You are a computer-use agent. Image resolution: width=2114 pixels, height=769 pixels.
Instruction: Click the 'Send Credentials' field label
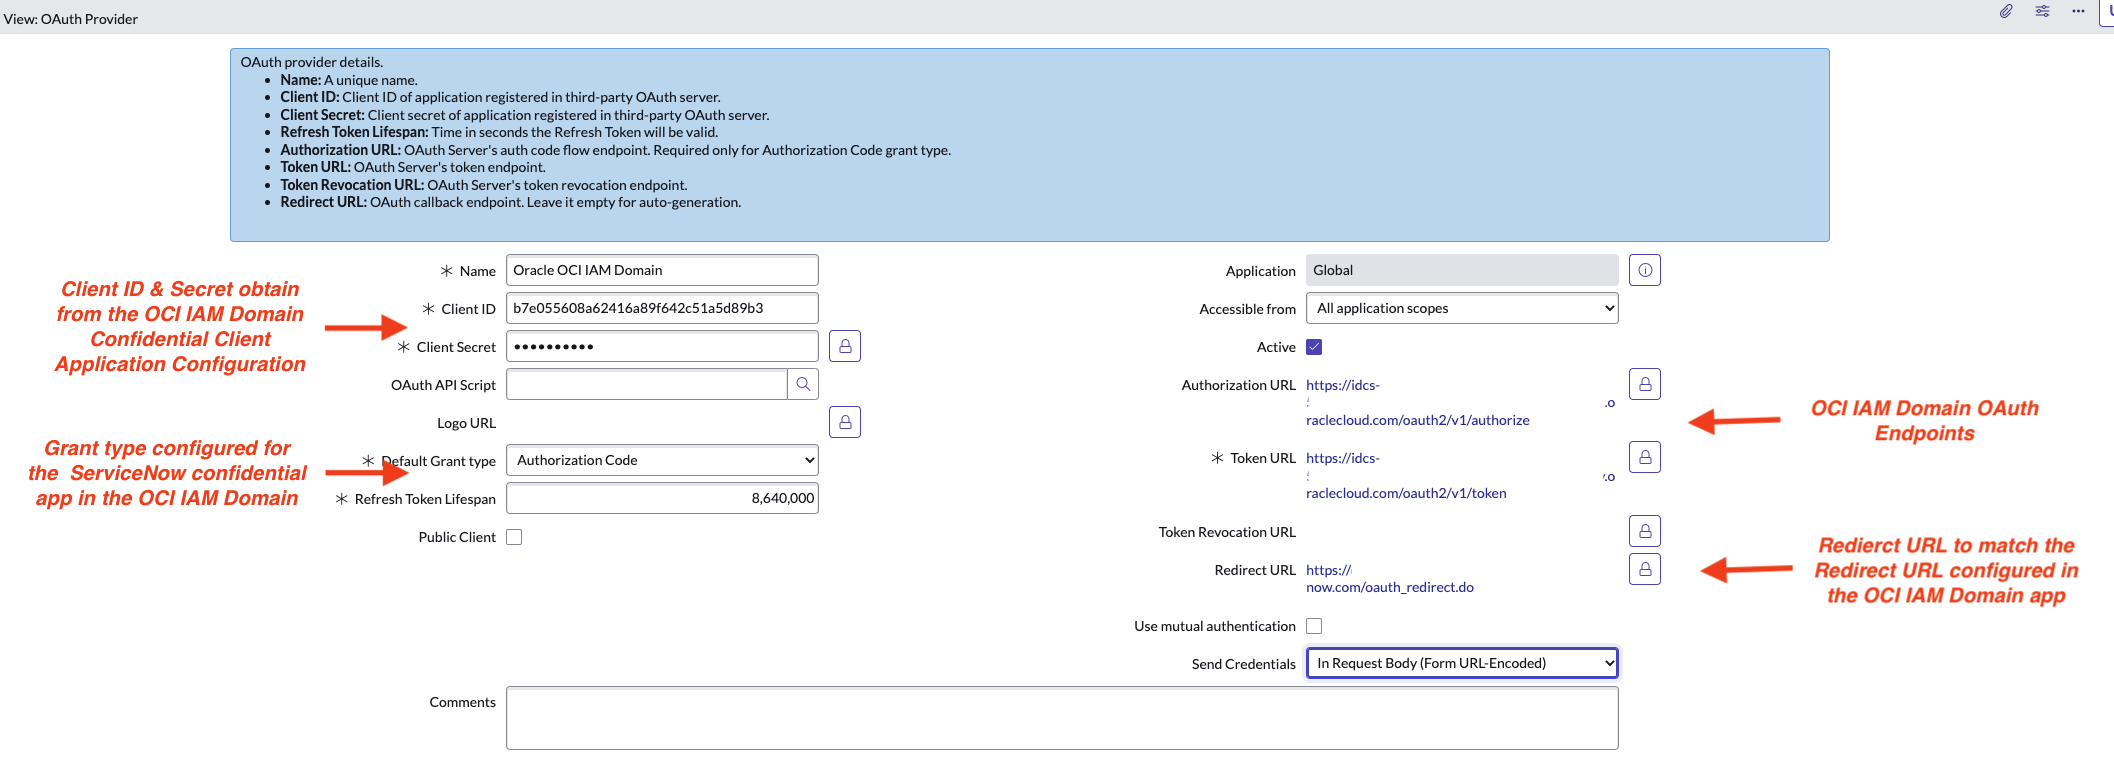(x=1243, y=664)
